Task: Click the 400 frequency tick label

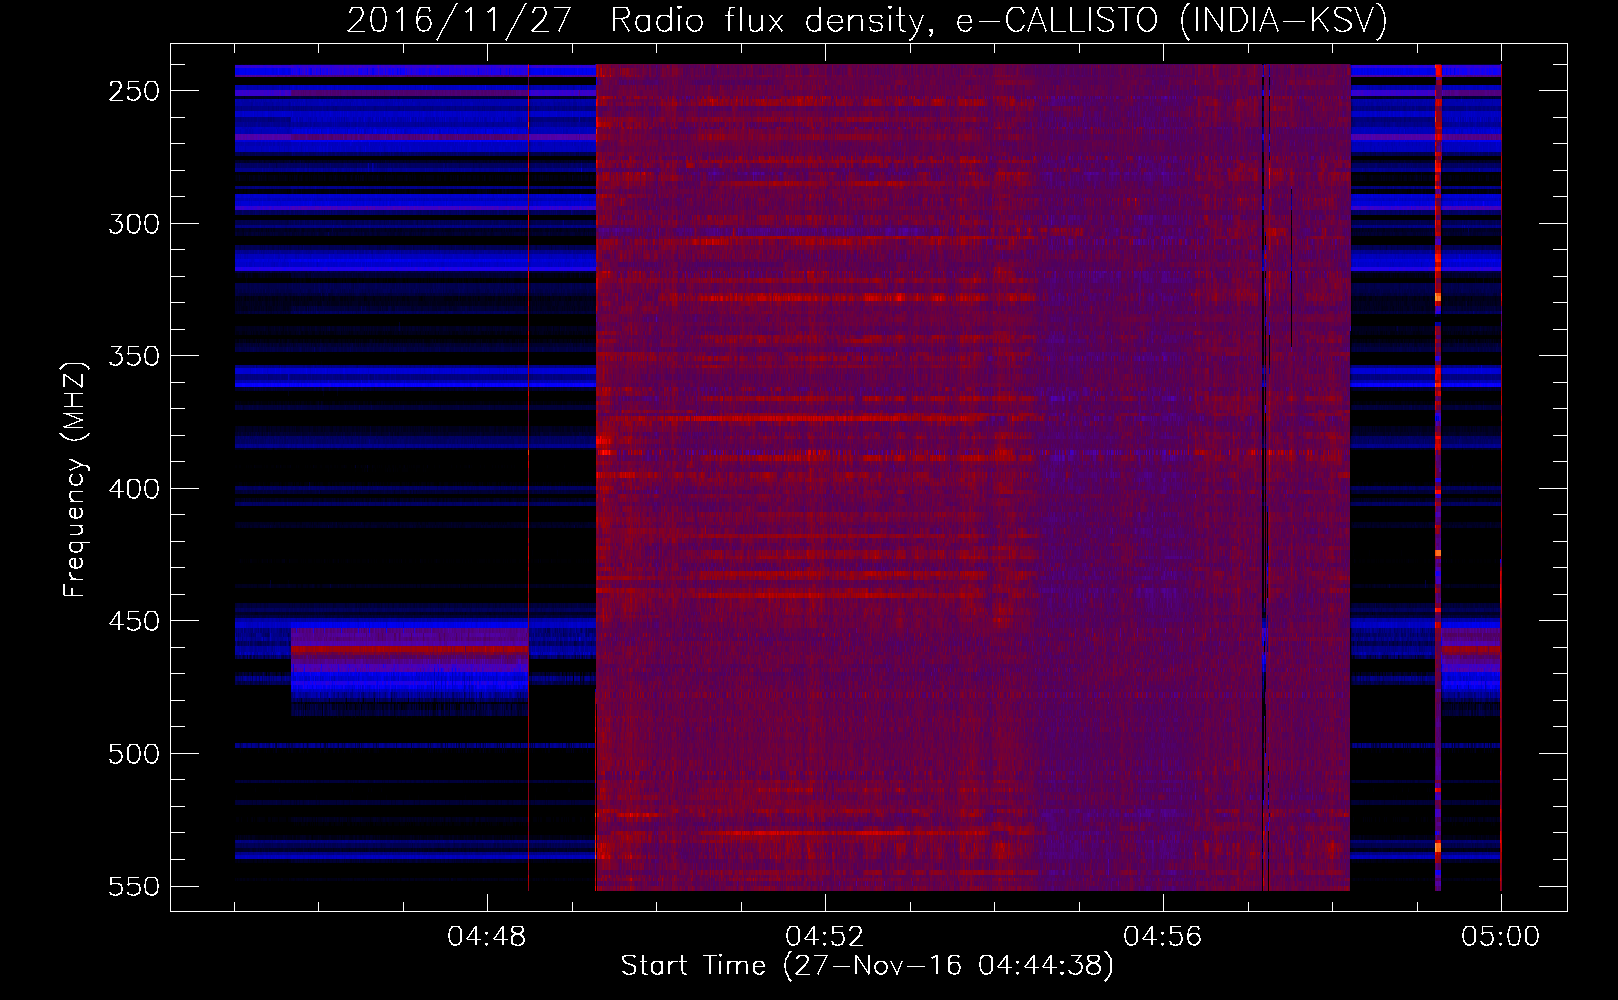Action: (134, 489)
